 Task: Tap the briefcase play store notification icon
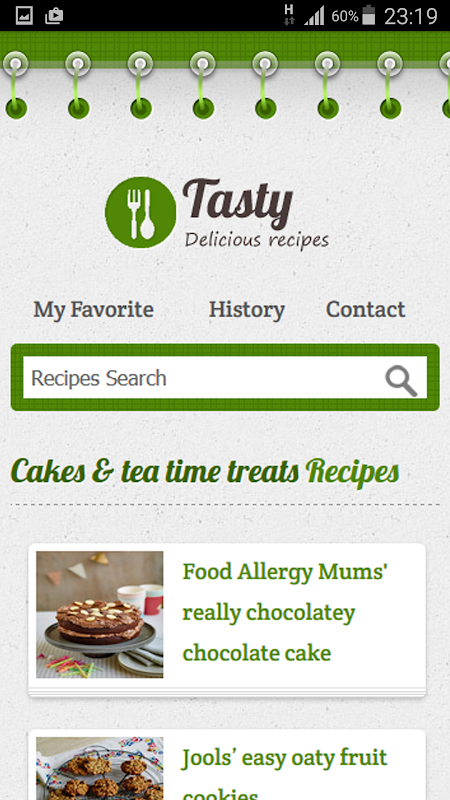[54, 16]
